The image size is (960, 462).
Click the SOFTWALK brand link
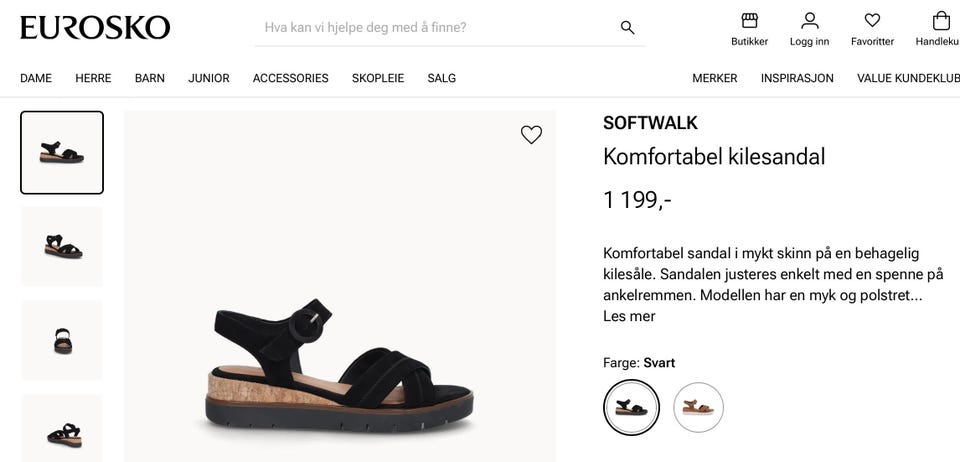point(650,123)
